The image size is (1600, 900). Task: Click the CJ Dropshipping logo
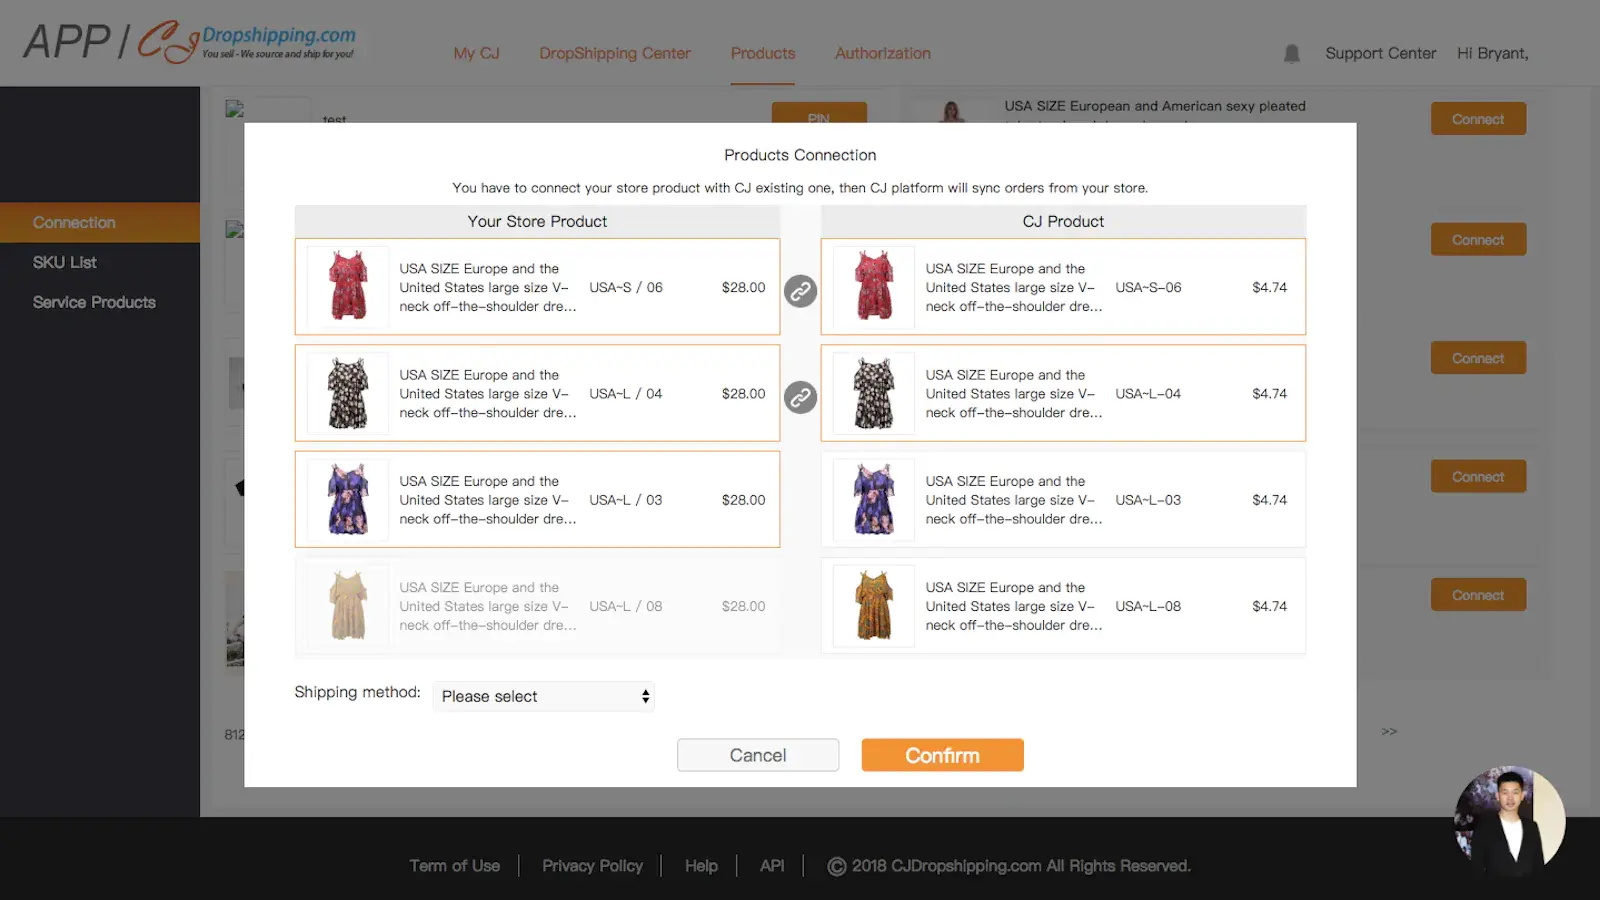point(250,40)
